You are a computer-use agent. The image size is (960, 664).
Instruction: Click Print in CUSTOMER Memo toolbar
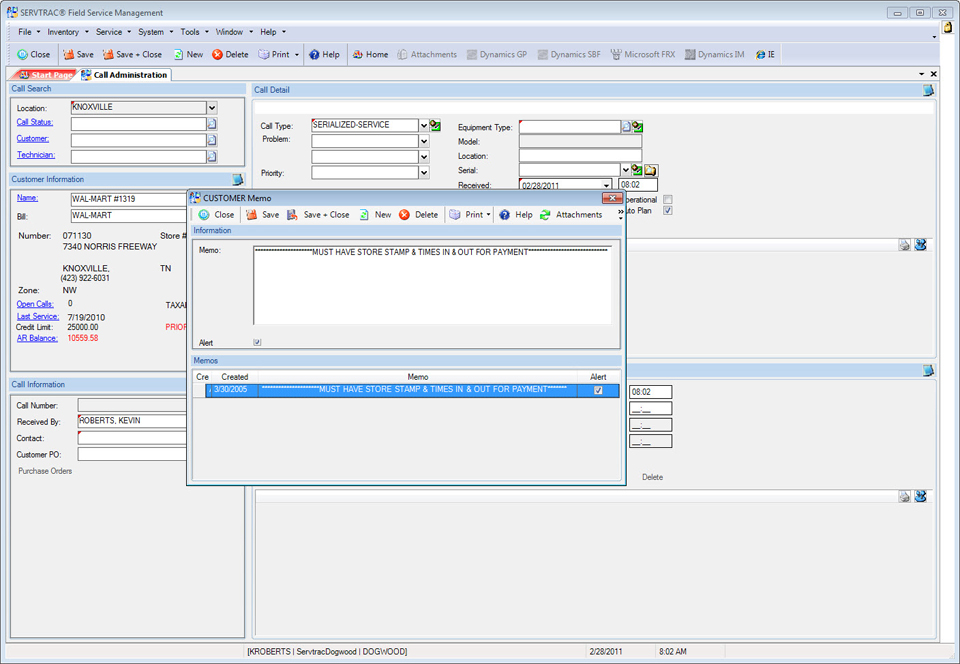click(467, 215)
